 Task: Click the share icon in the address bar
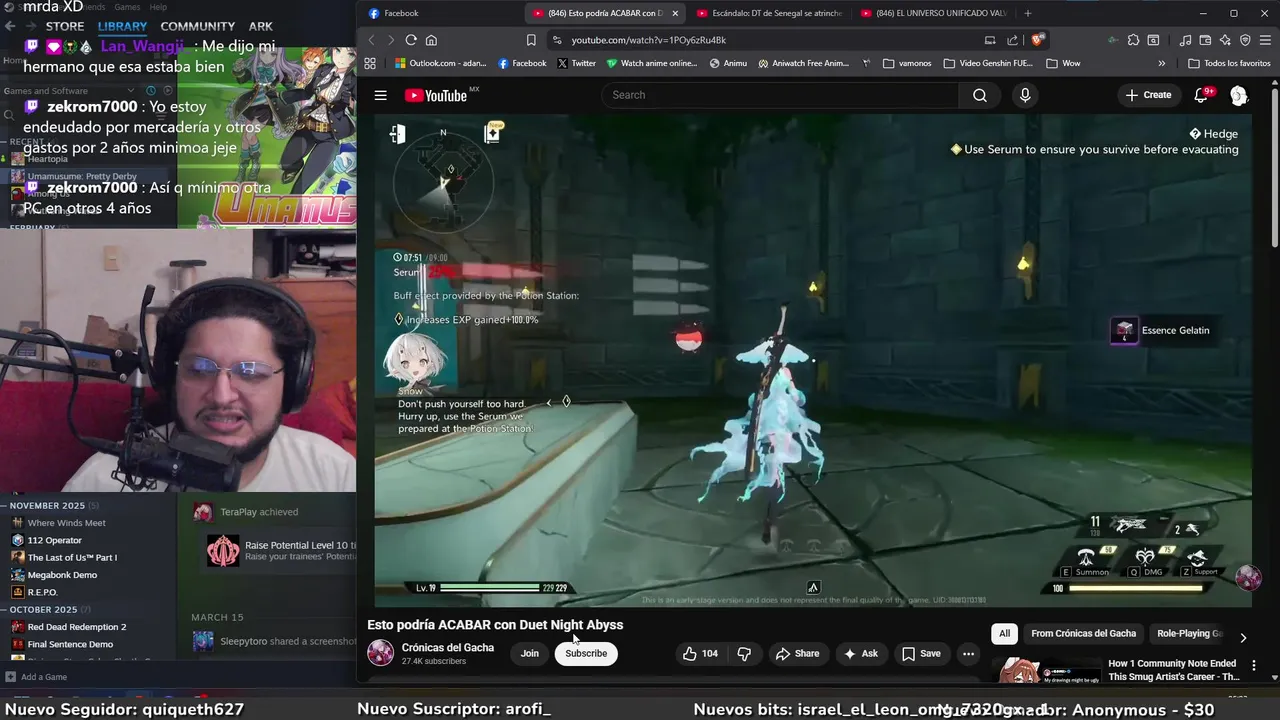pos(1012,40)
